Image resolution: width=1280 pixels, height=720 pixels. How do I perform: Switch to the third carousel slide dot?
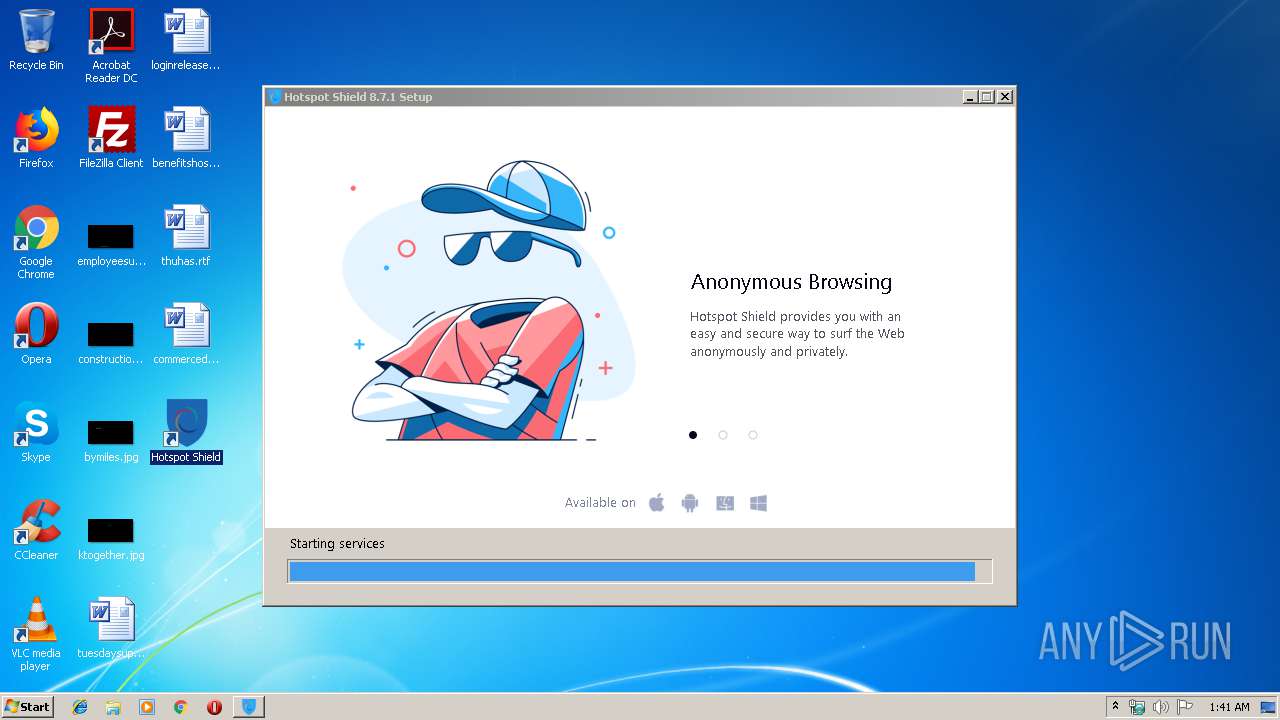[x=753, y=435]
